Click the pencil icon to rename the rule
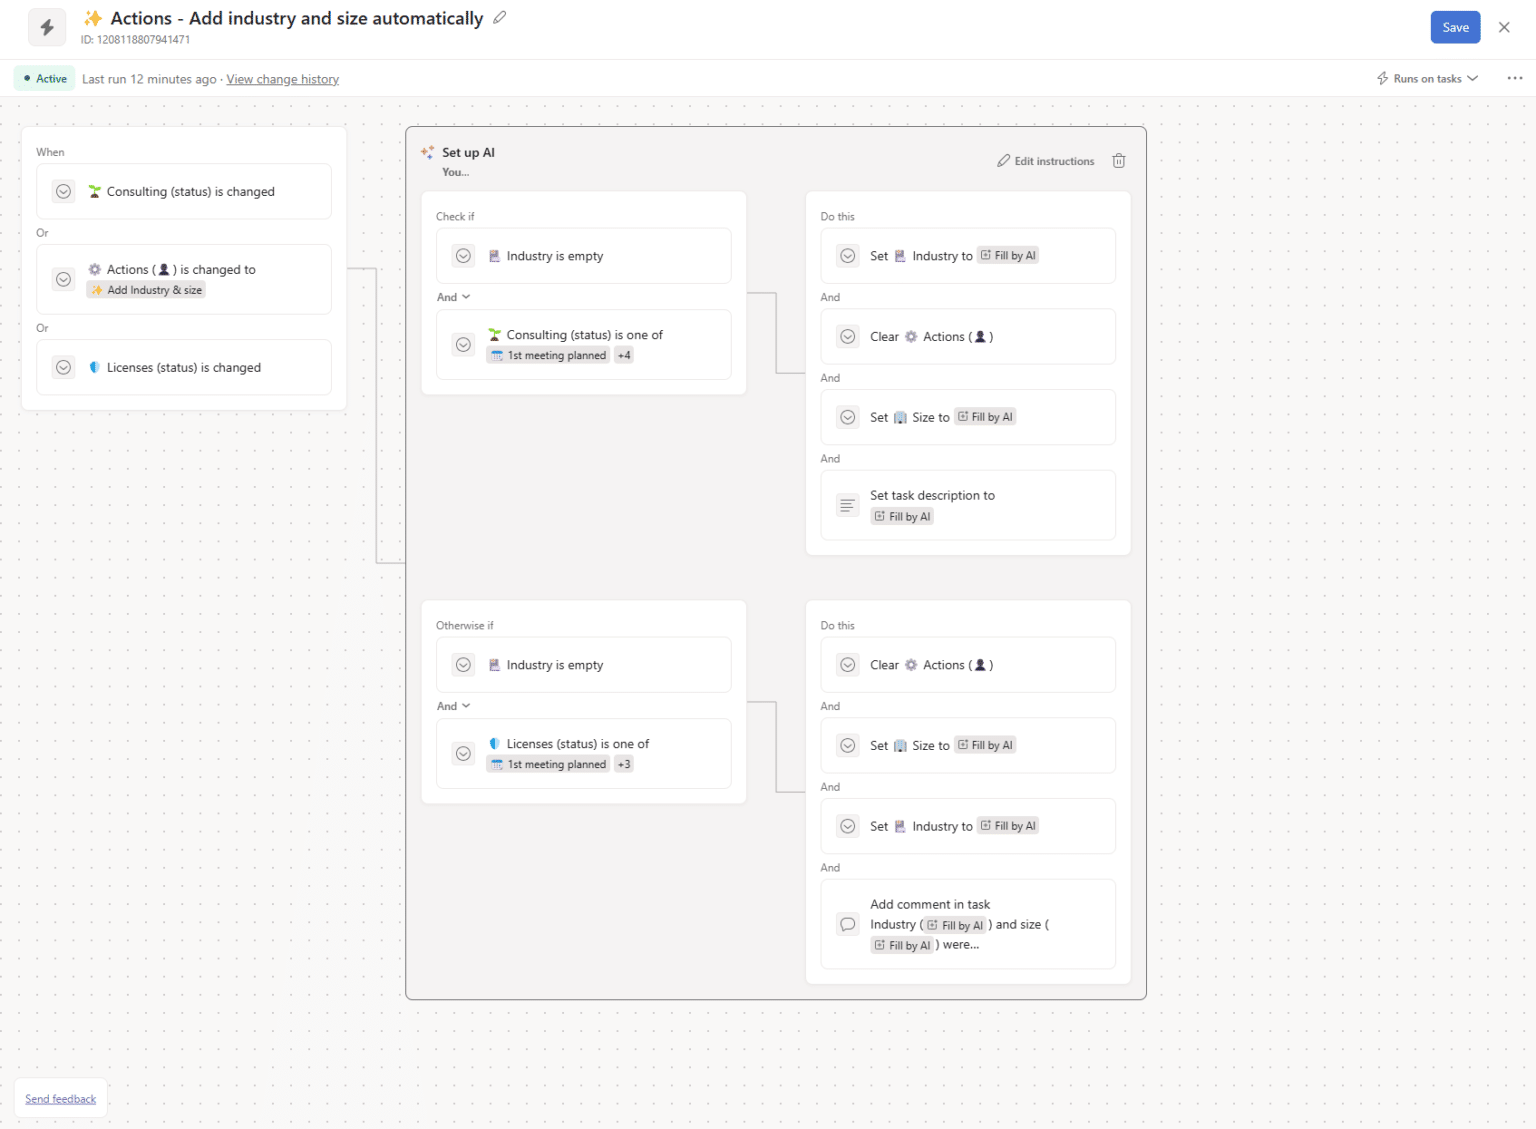Viewport: 1536px width, 1129px height. (500, 17)
